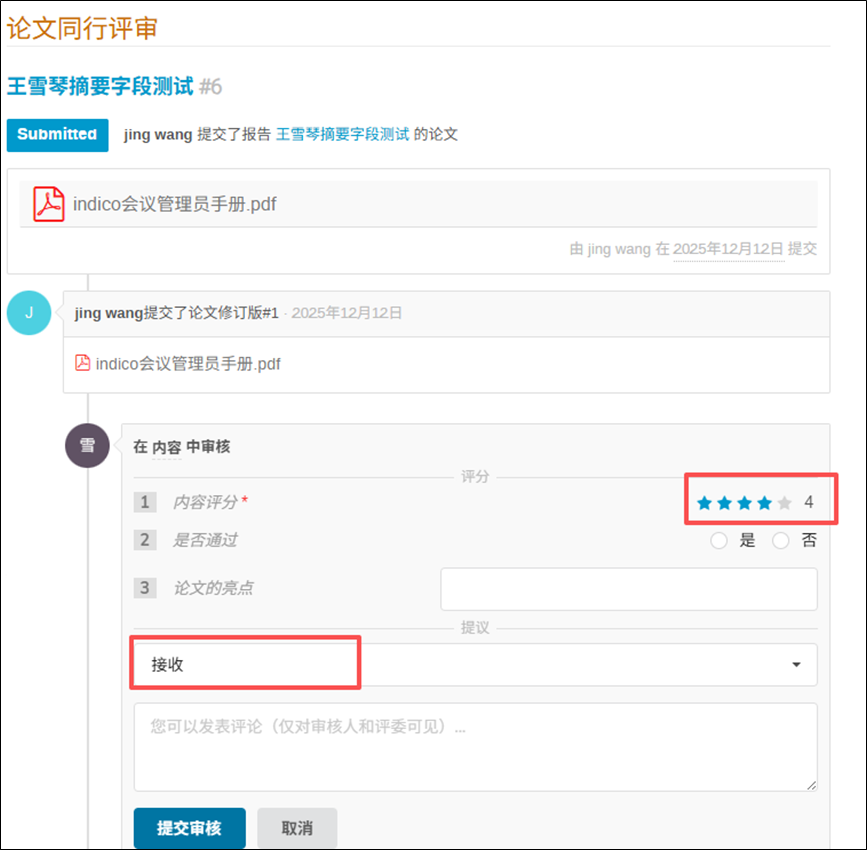The width and height of the screenshot is (867, 850).
Task: Set content rating to five stars
Action: click(785, 503)
